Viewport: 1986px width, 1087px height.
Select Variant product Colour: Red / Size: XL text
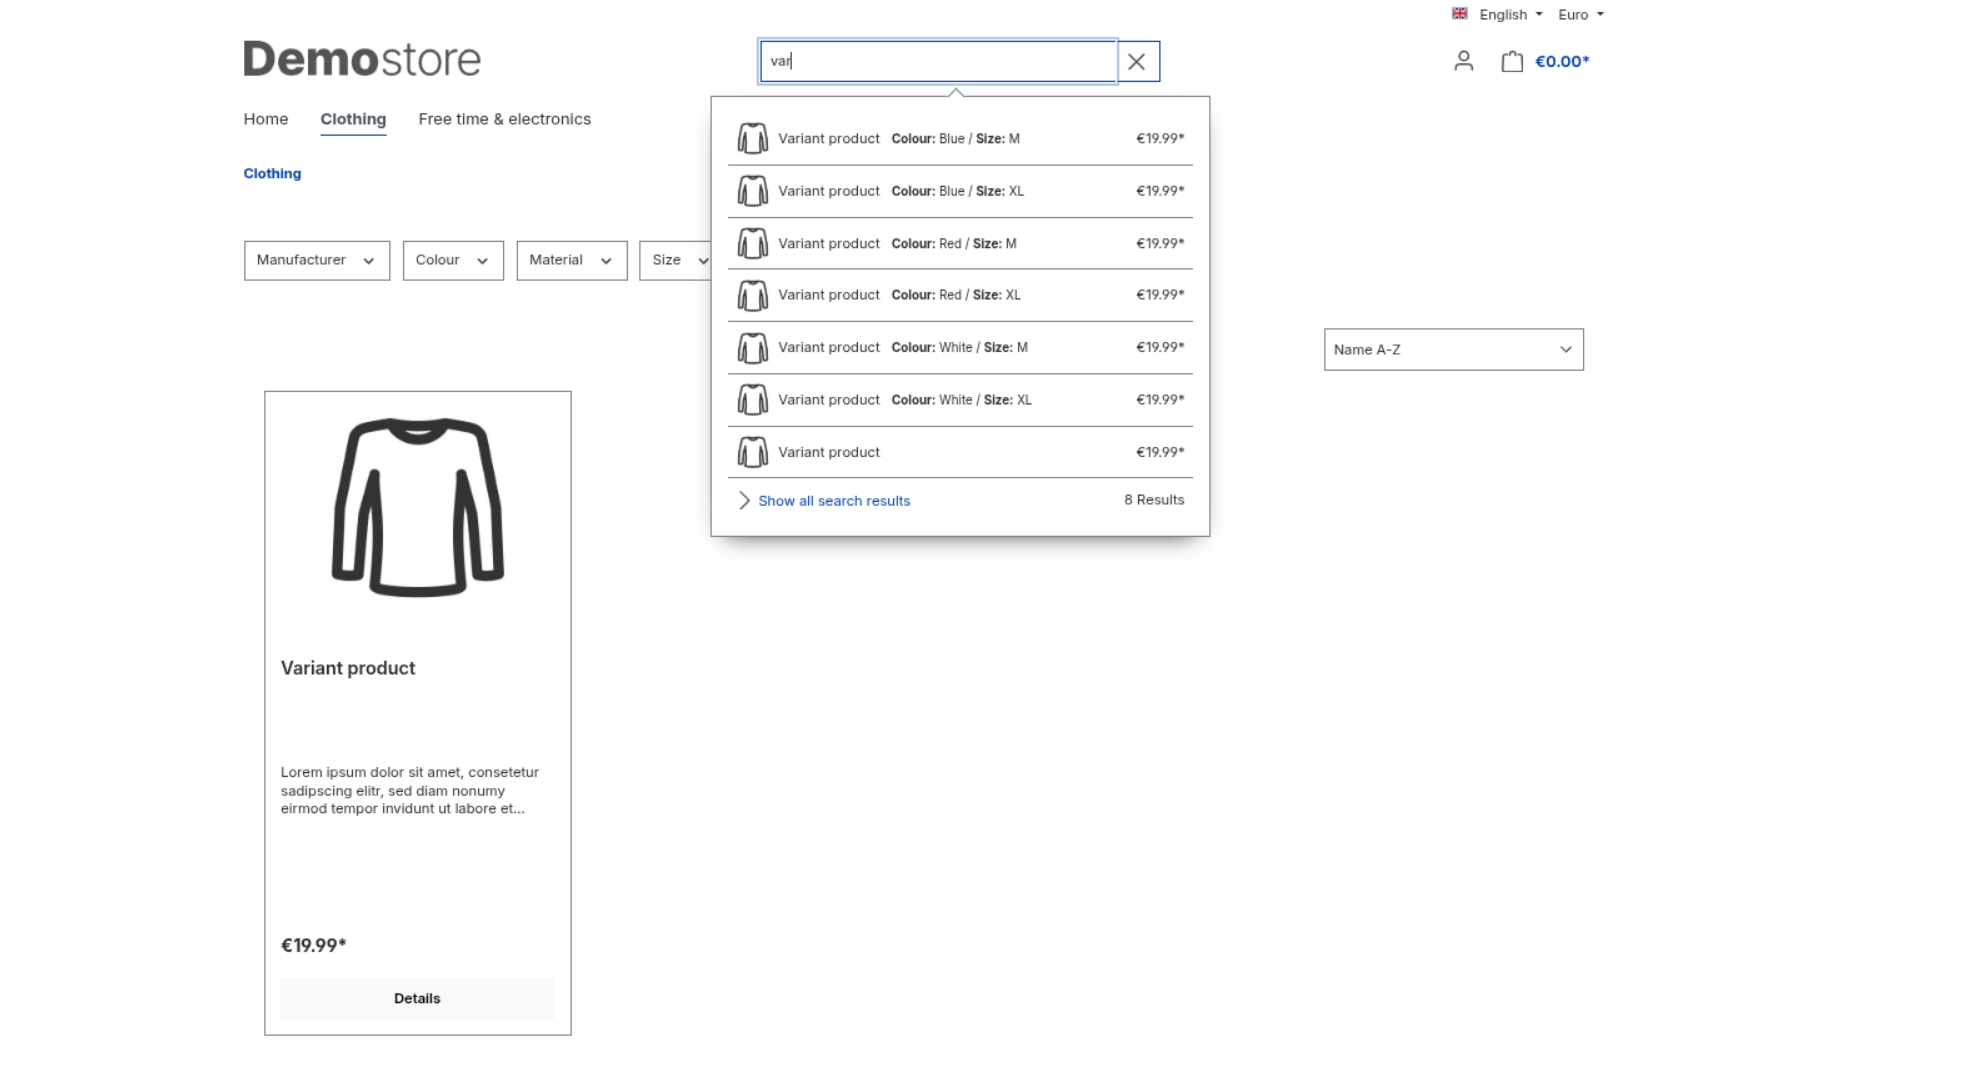pos(899,295)
